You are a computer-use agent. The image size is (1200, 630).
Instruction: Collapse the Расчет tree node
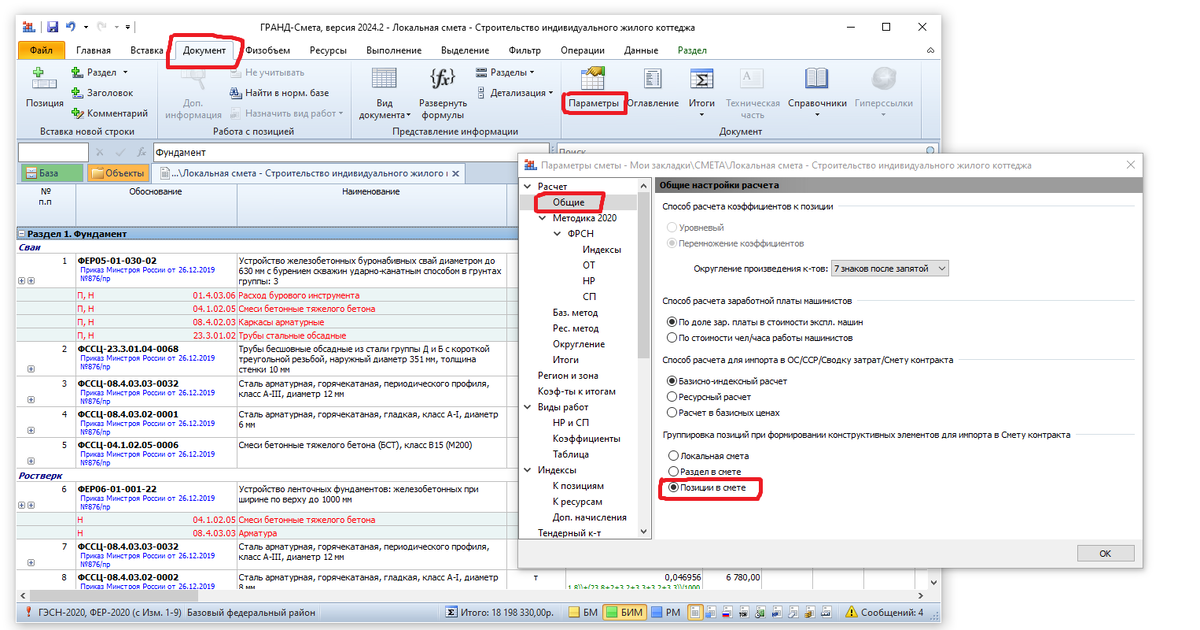pyautogui.click(x=528, y=187)
